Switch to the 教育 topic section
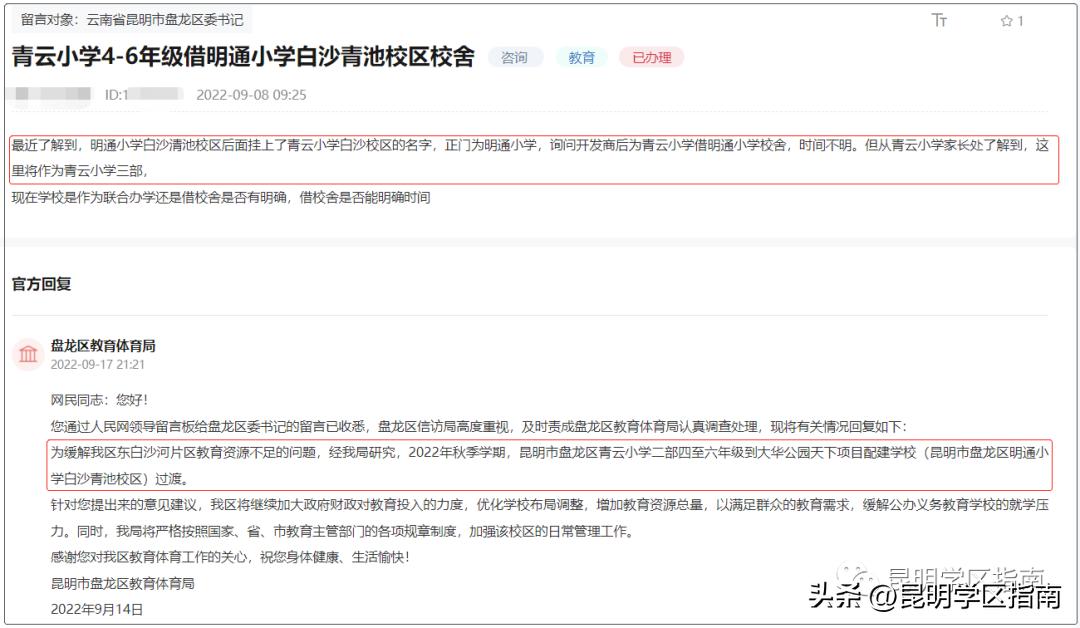The height and width of the screenshot is (628, 1080). pos(581,58)
